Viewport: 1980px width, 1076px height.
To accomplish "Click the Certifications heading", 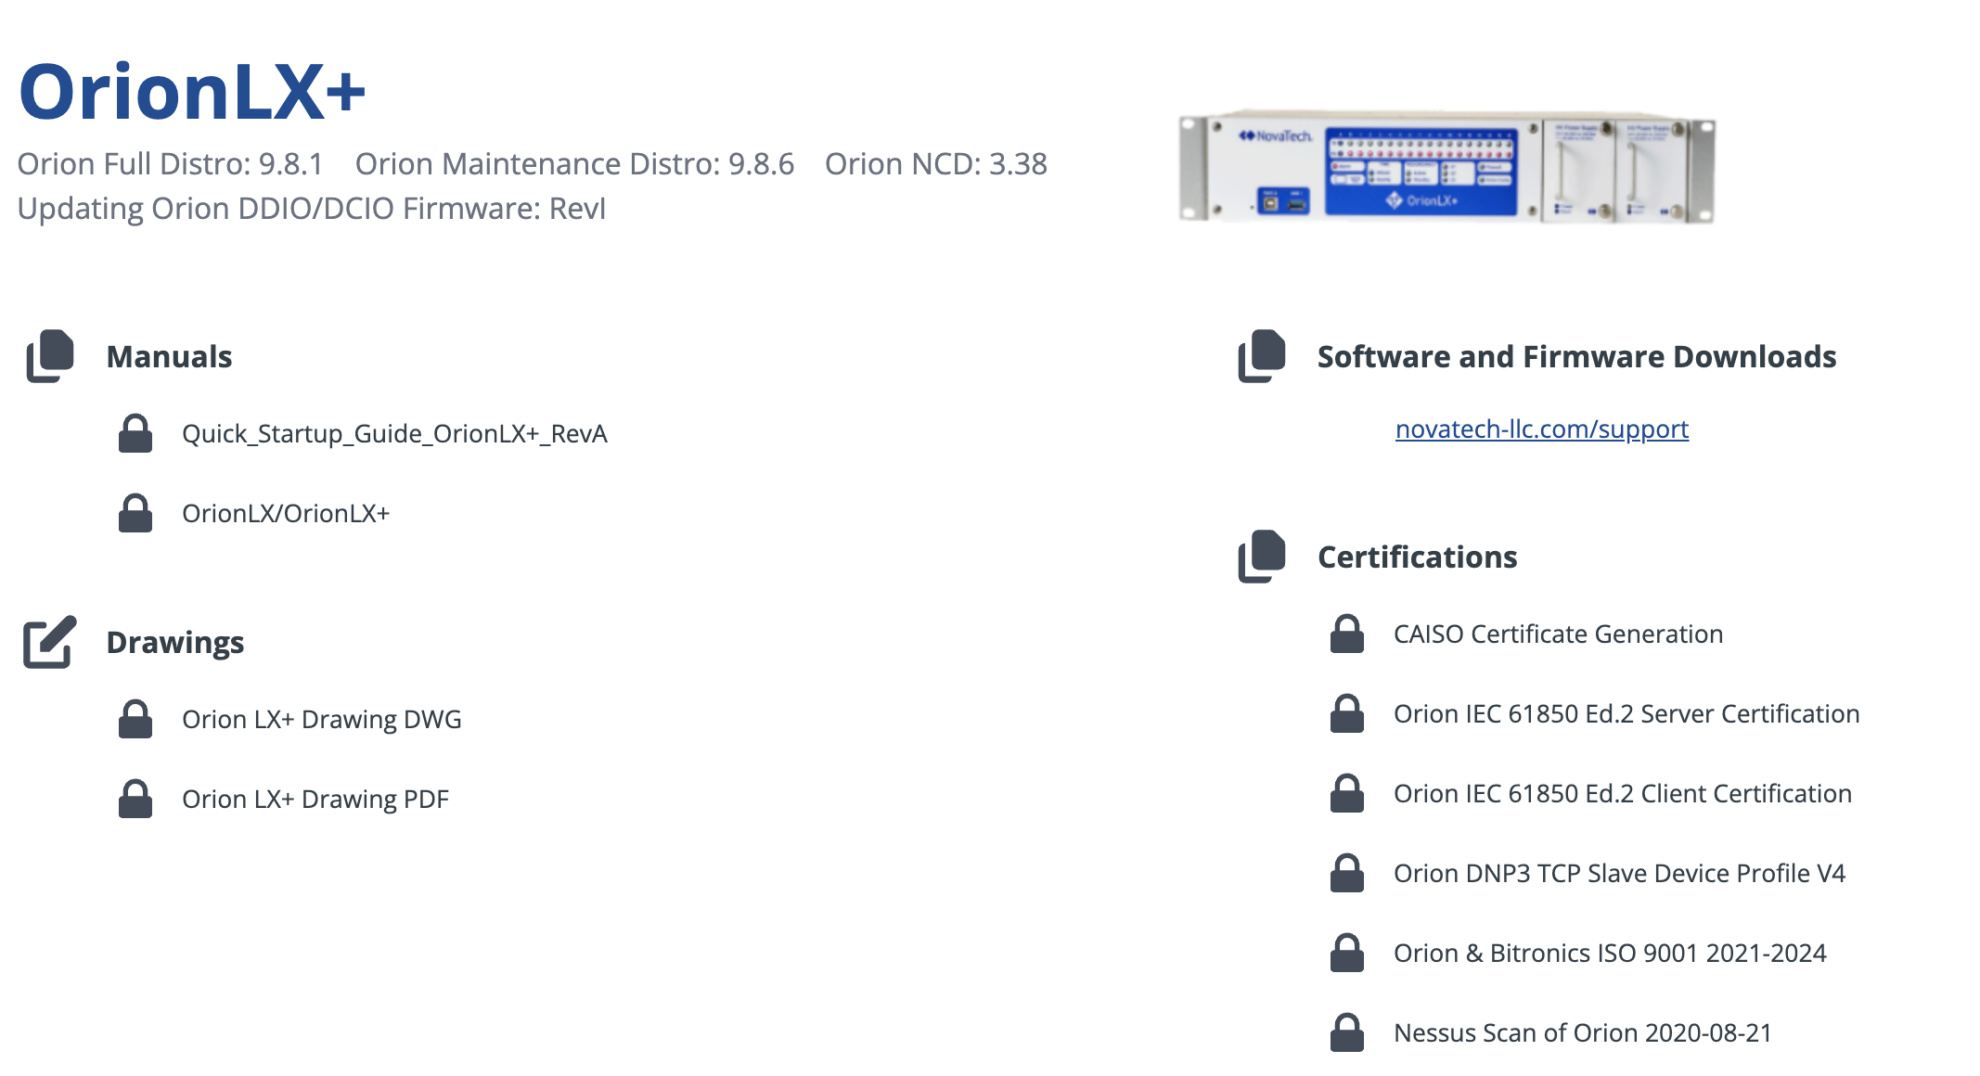I will (x=1417, y=557).
